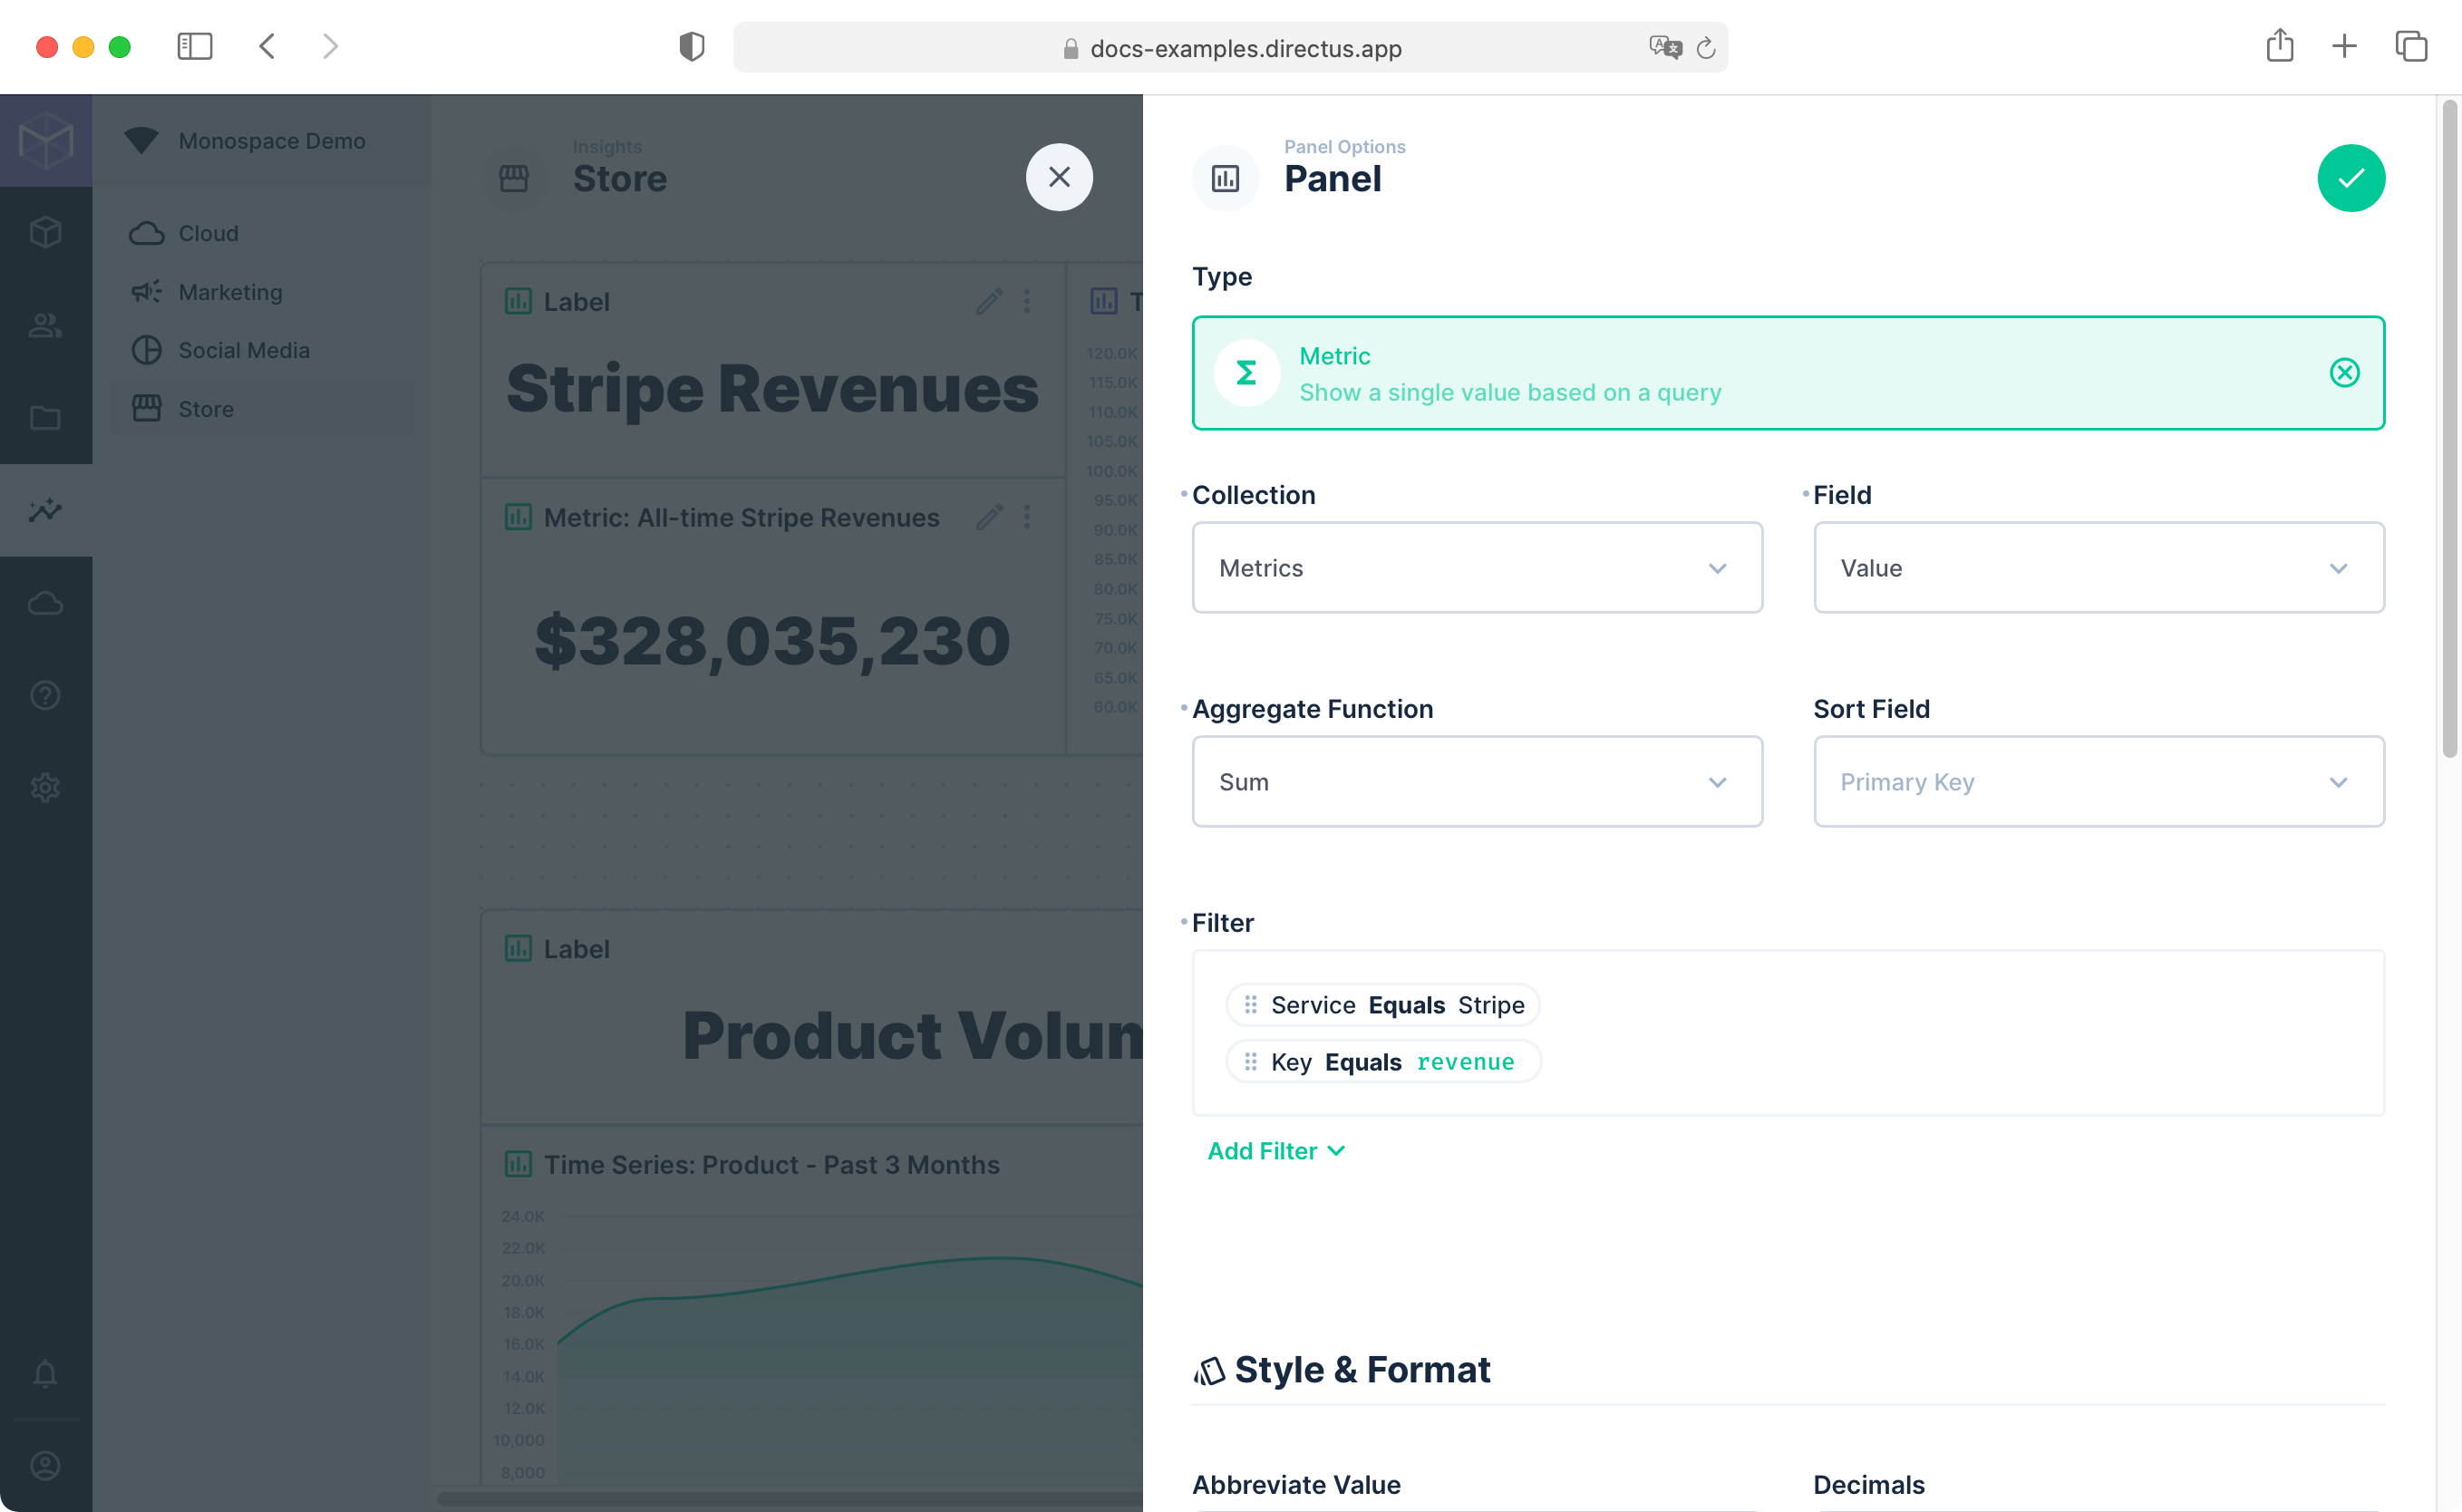This screenshot has width=2462, height=1512.
Task: Open the Content module cube icon
Action: [x=45, y=232]
